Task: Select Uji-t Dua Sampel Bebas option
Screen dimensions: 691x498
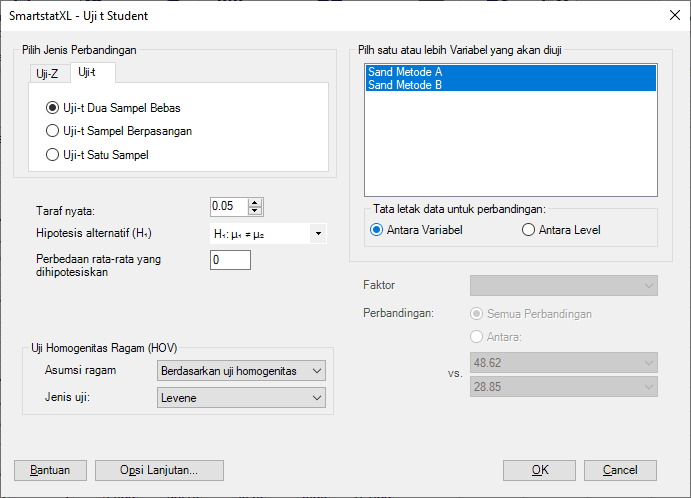Action: 53,107
